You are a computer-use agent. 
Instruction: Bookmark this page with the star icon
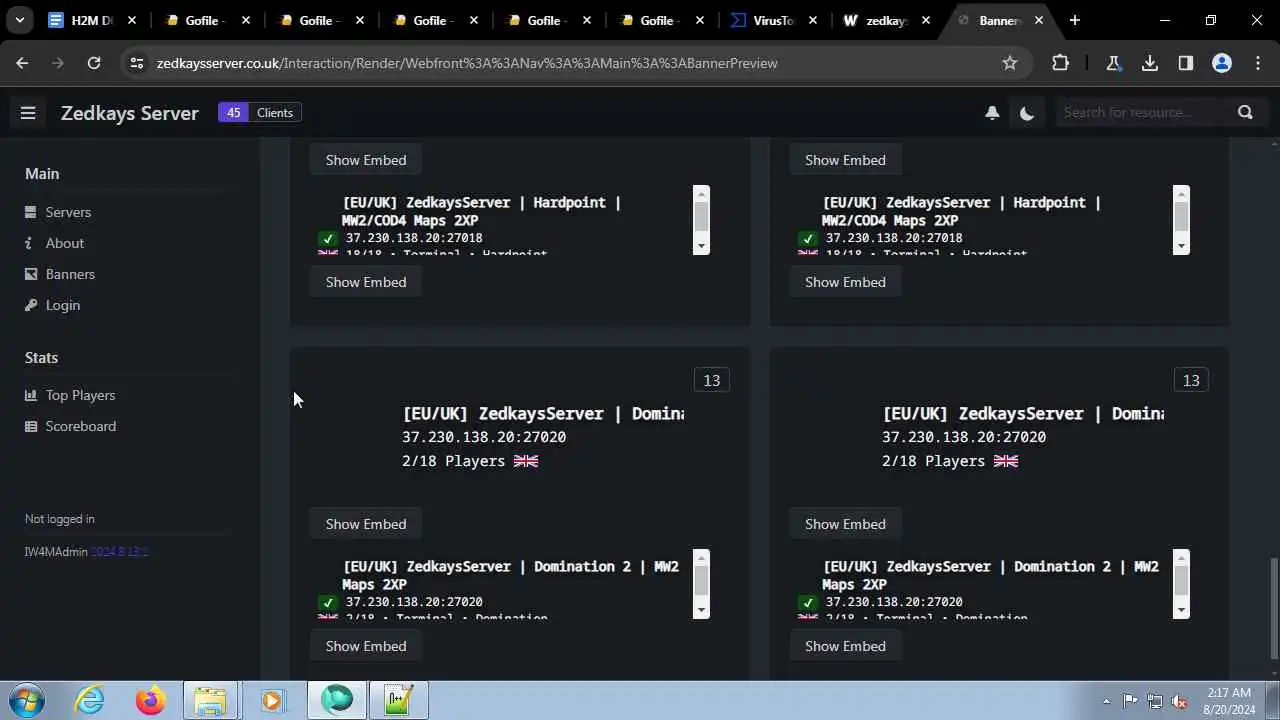point(1010,63)
